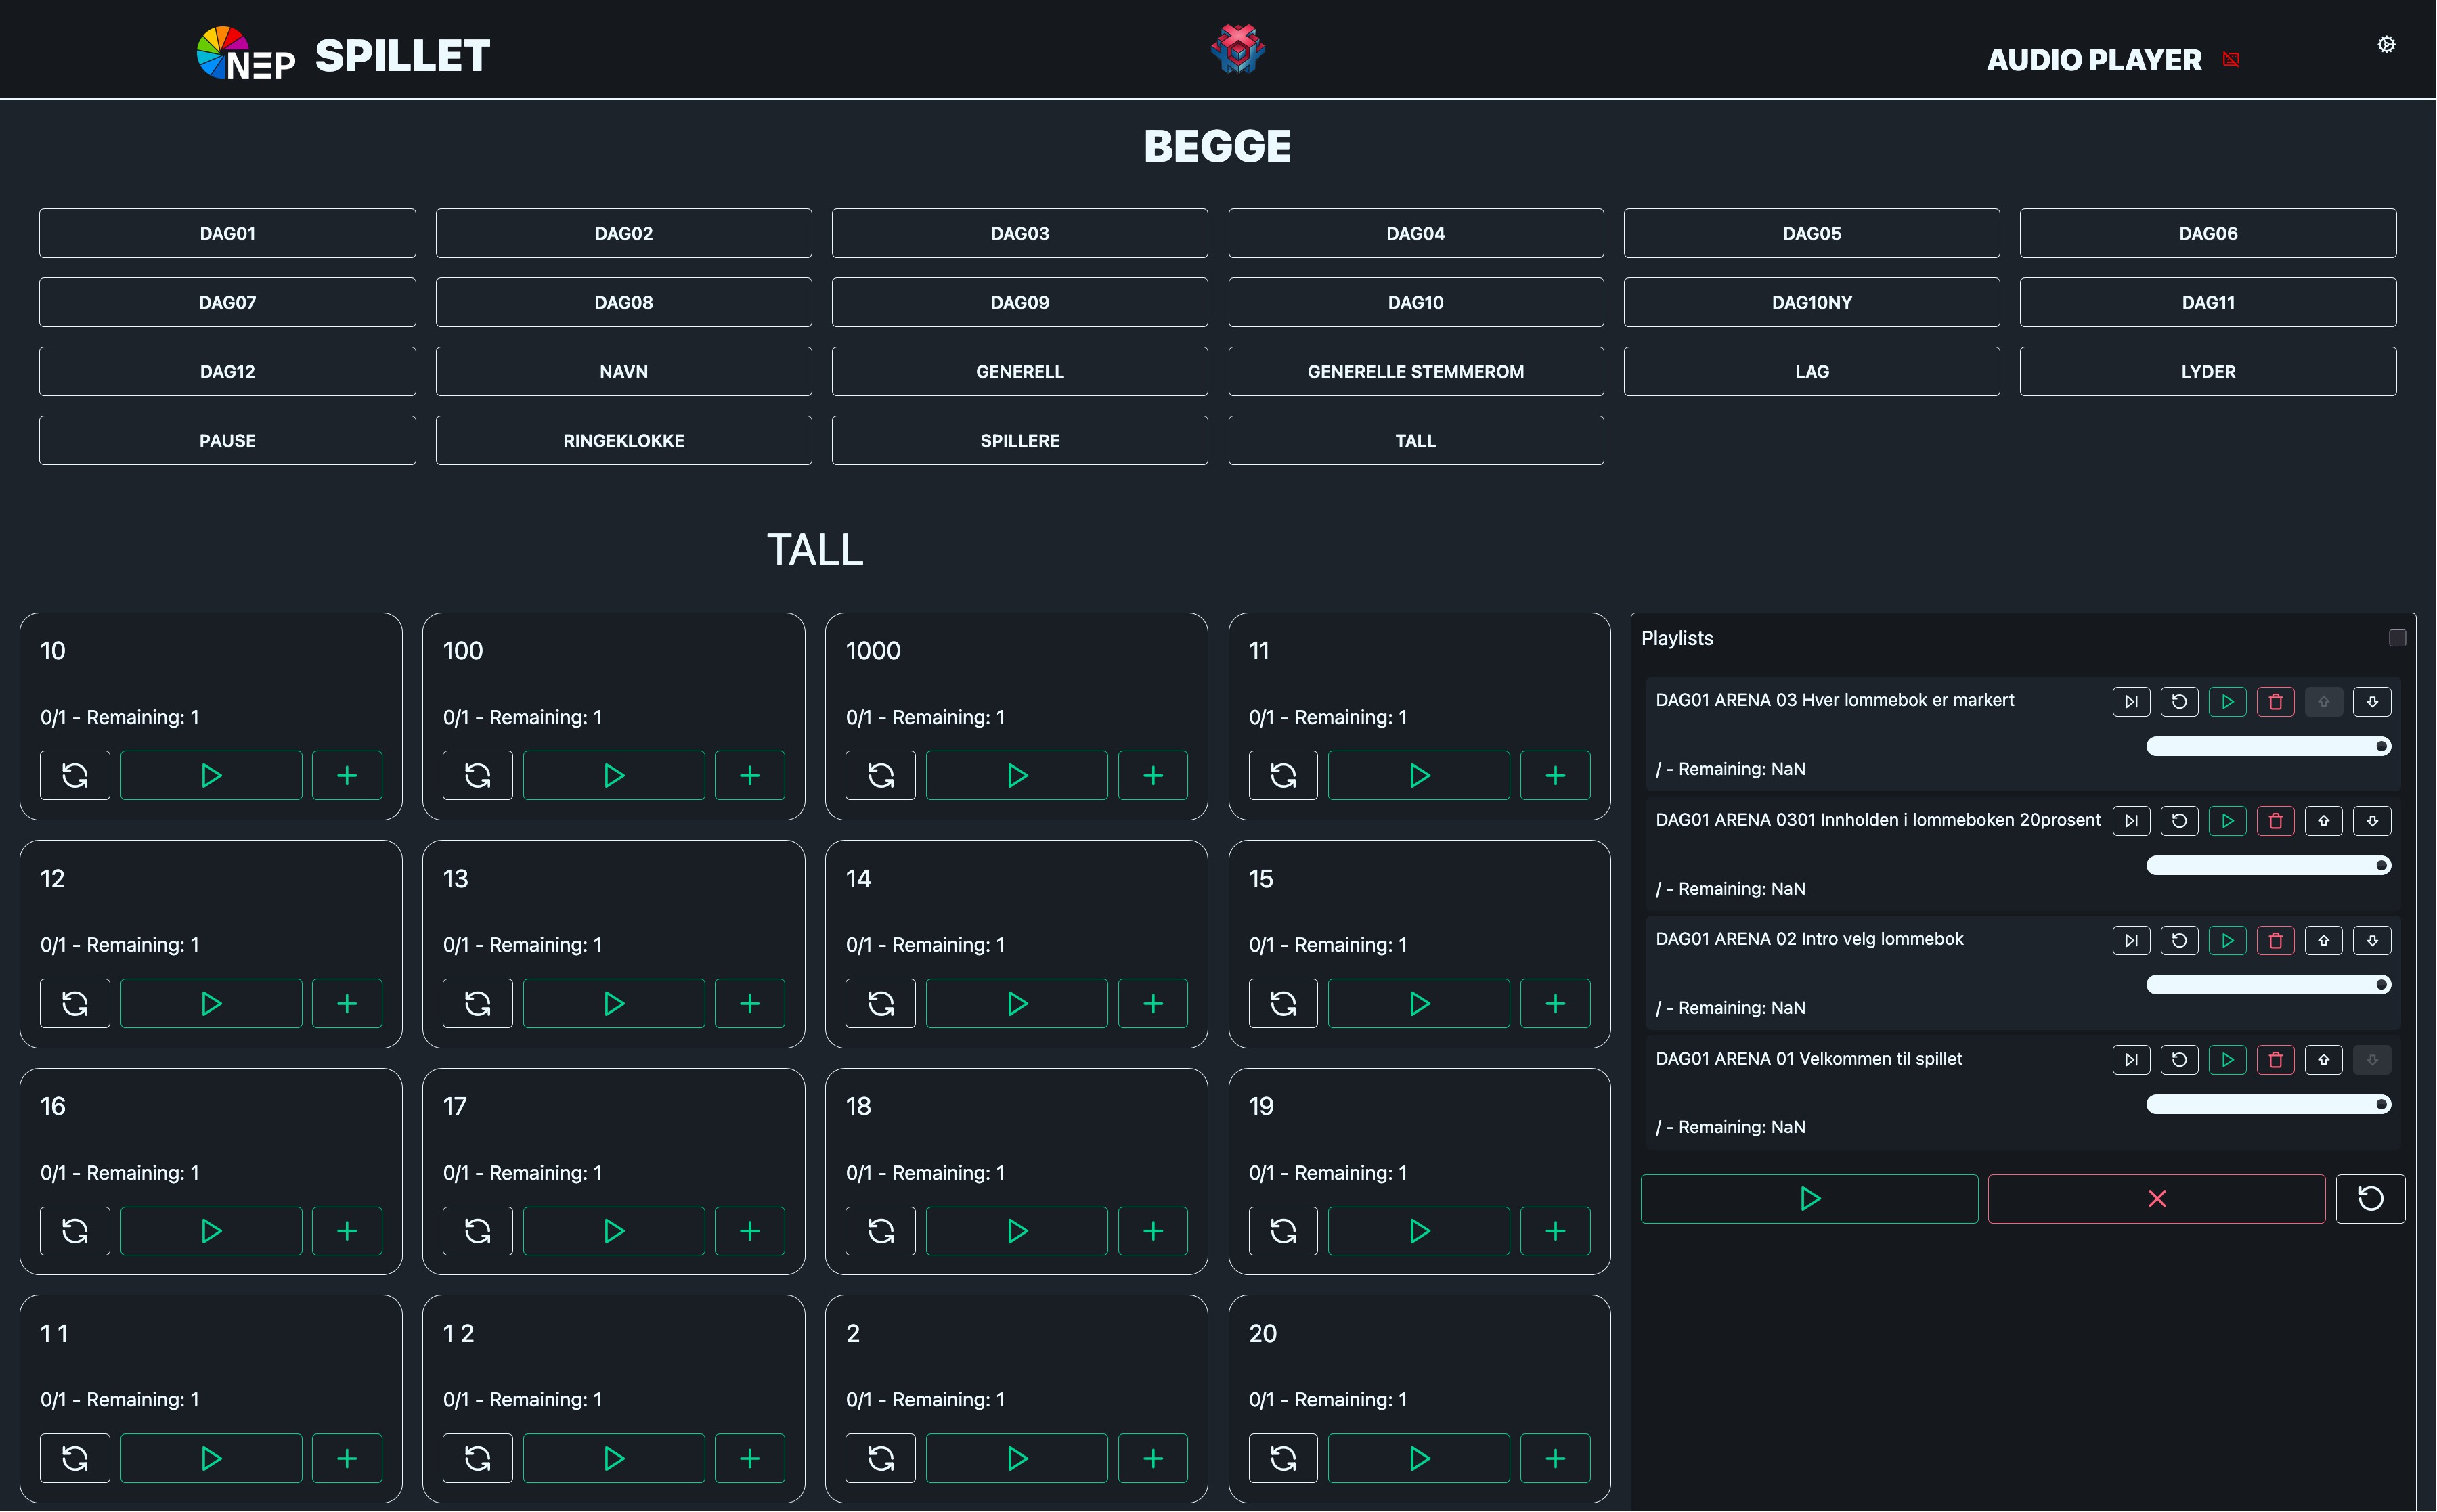Switch to the DAG10NY category
This screenshot has height=1512, width=2437.
tap(1811, 302)
